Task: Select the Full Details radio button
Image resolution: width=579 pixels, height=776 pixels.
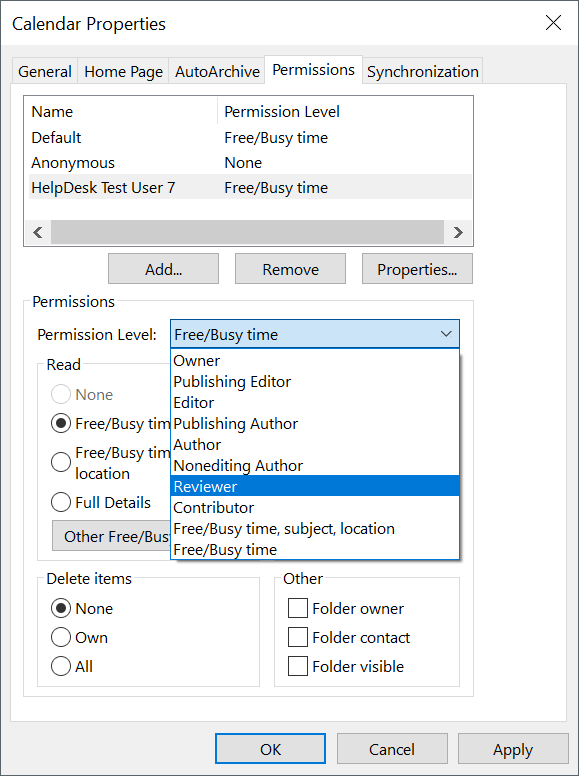Action: [x=61, y=502]
